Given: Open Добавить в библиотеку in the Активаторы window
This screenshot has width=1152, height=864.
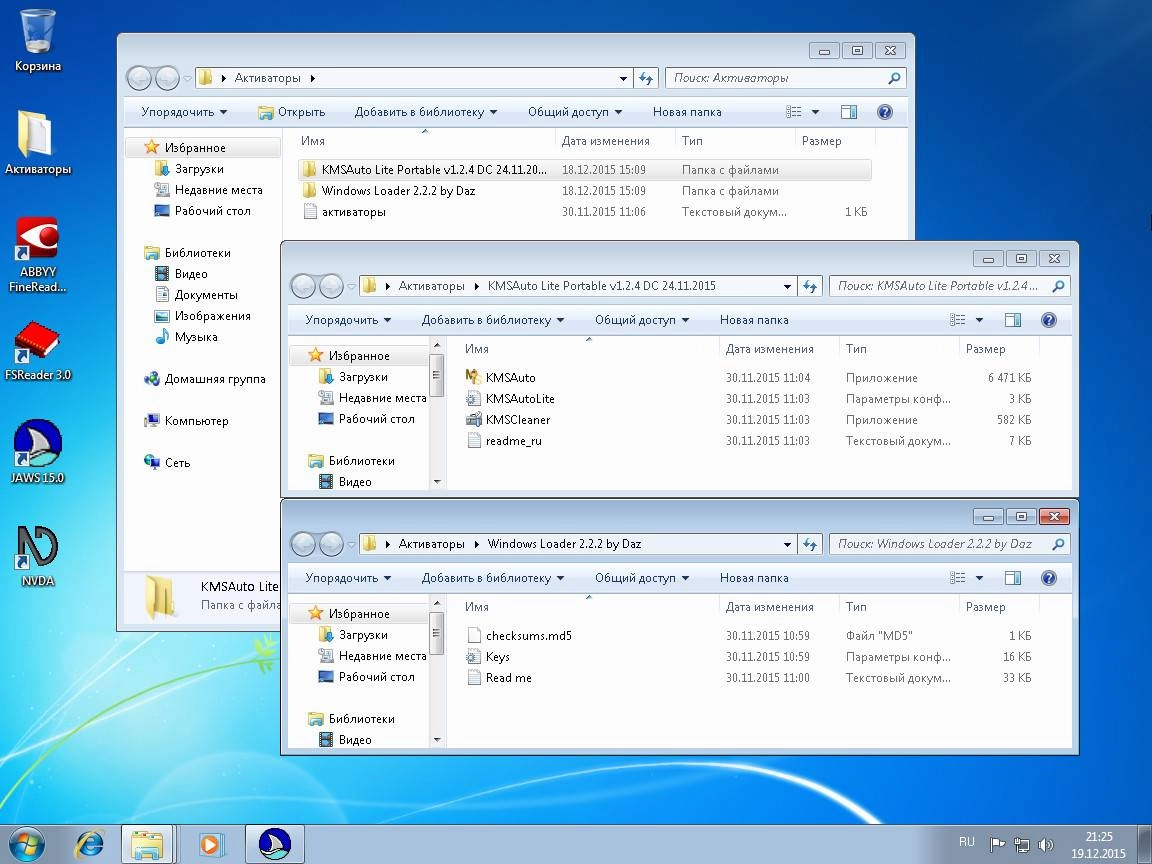Looking at the screenshot, I should pyautogui.click(x=425, y=112).
